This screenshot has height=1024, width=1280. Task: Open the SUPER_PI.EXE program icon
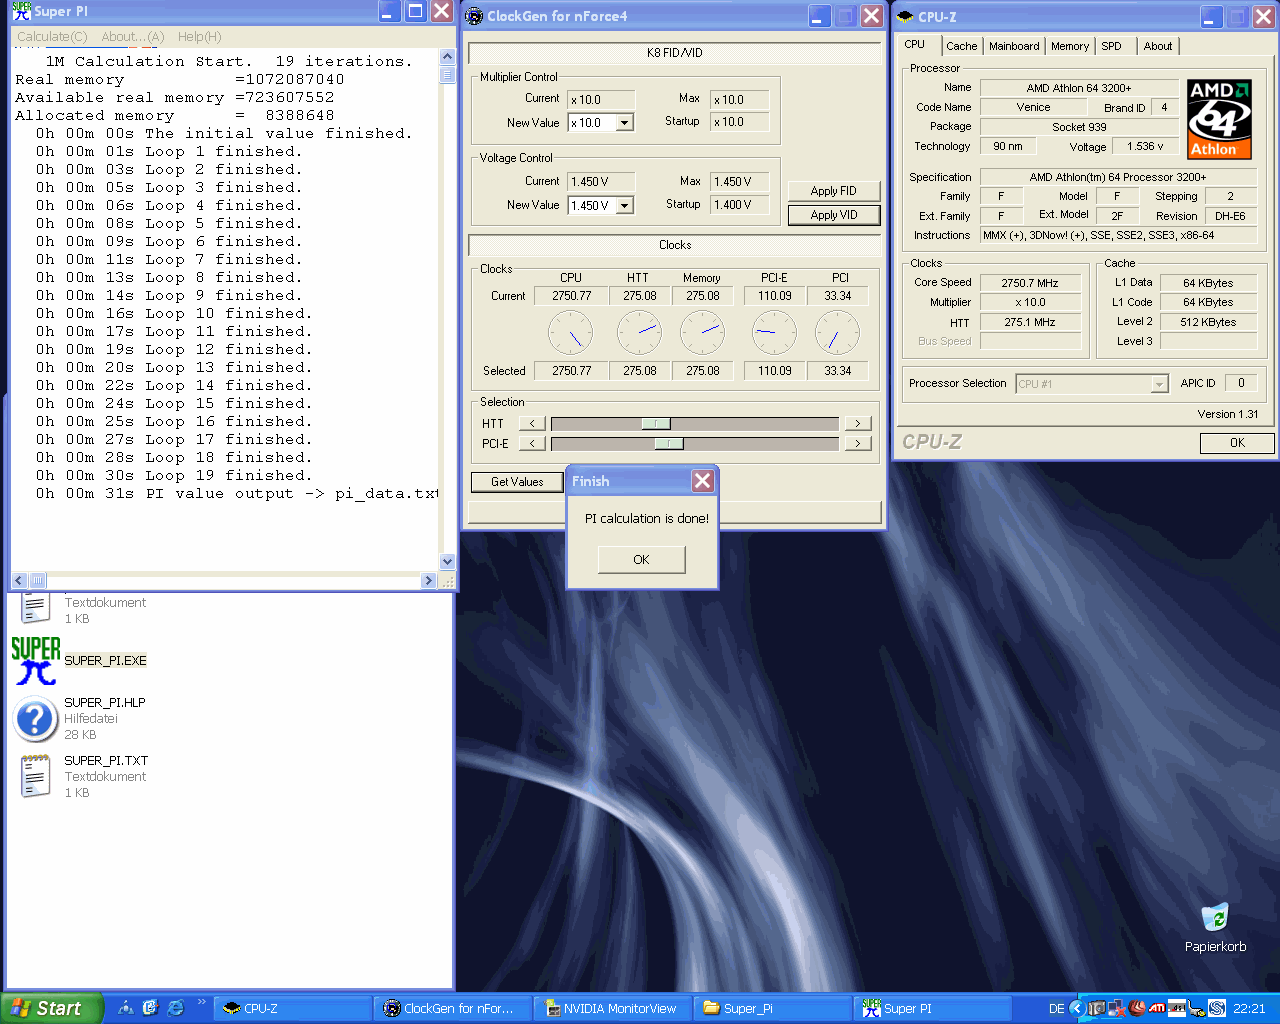tap(36, 661)
